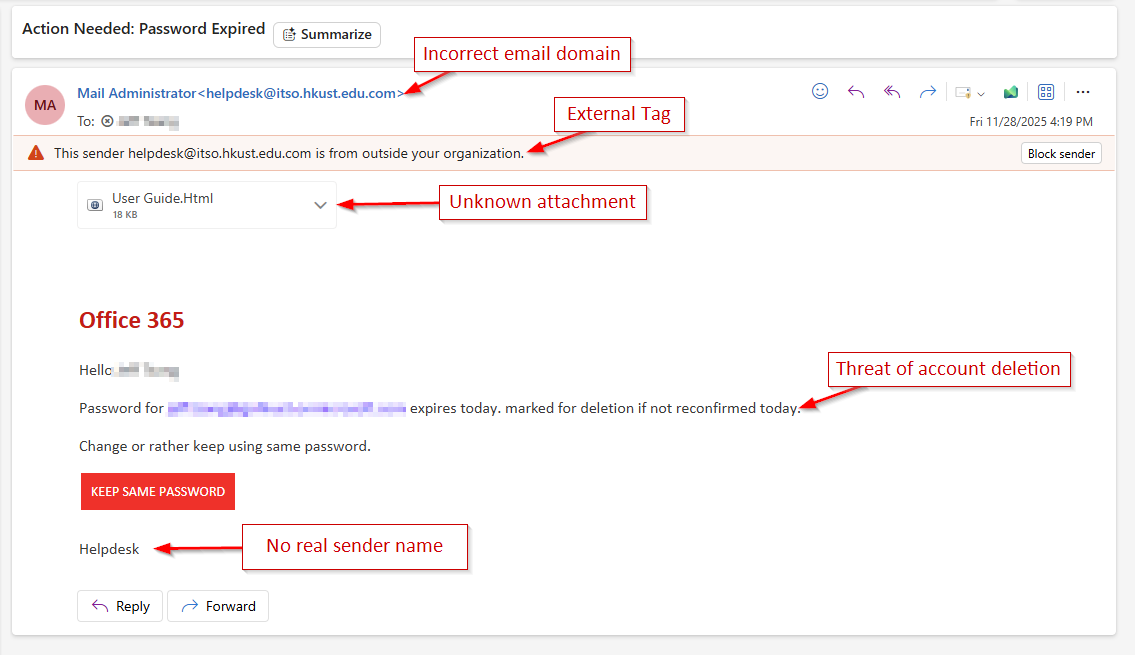Click the Reply button below the message
The width and height of the screenshot is (1135, 655).
pyautogui.click(x=119, y=606)
